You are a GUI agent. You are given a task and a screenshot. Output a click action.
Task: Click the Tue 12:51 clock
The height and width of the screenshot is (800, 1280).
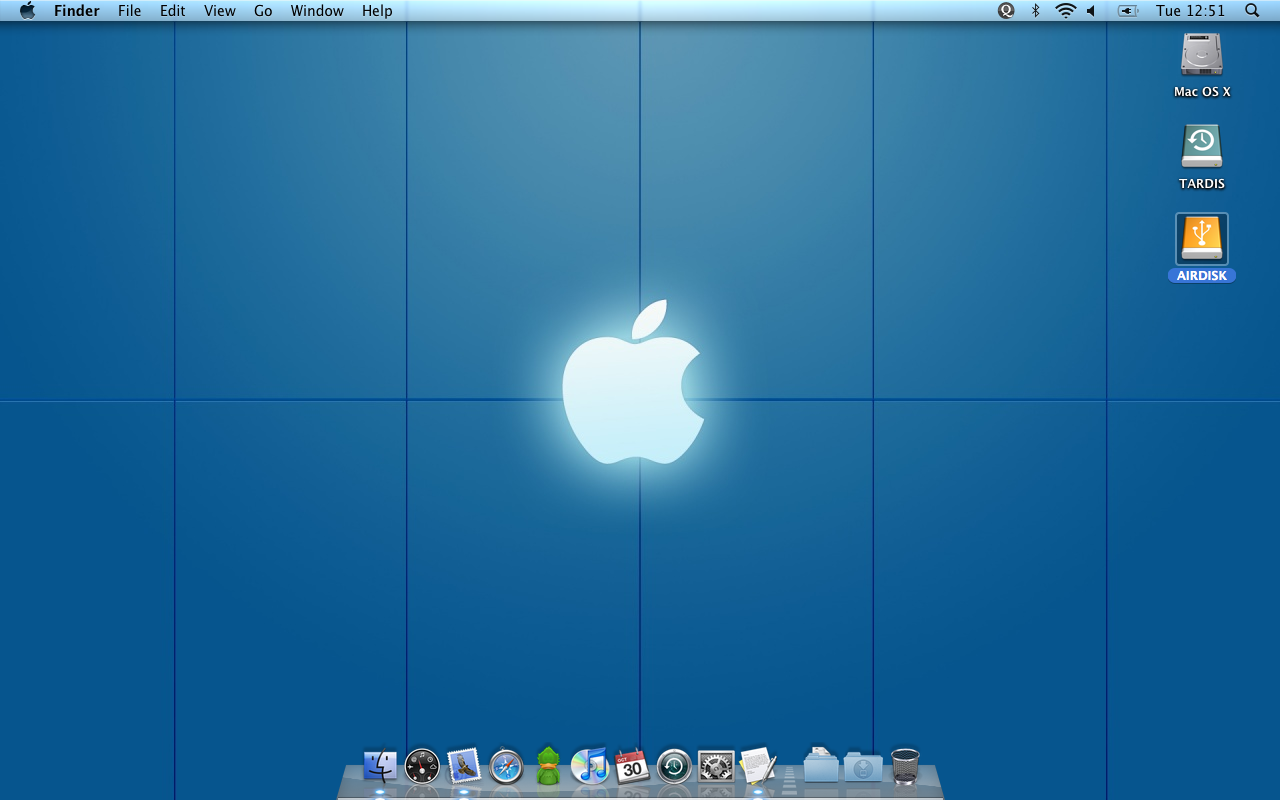pyautogui.click(x=1190, y=11)
